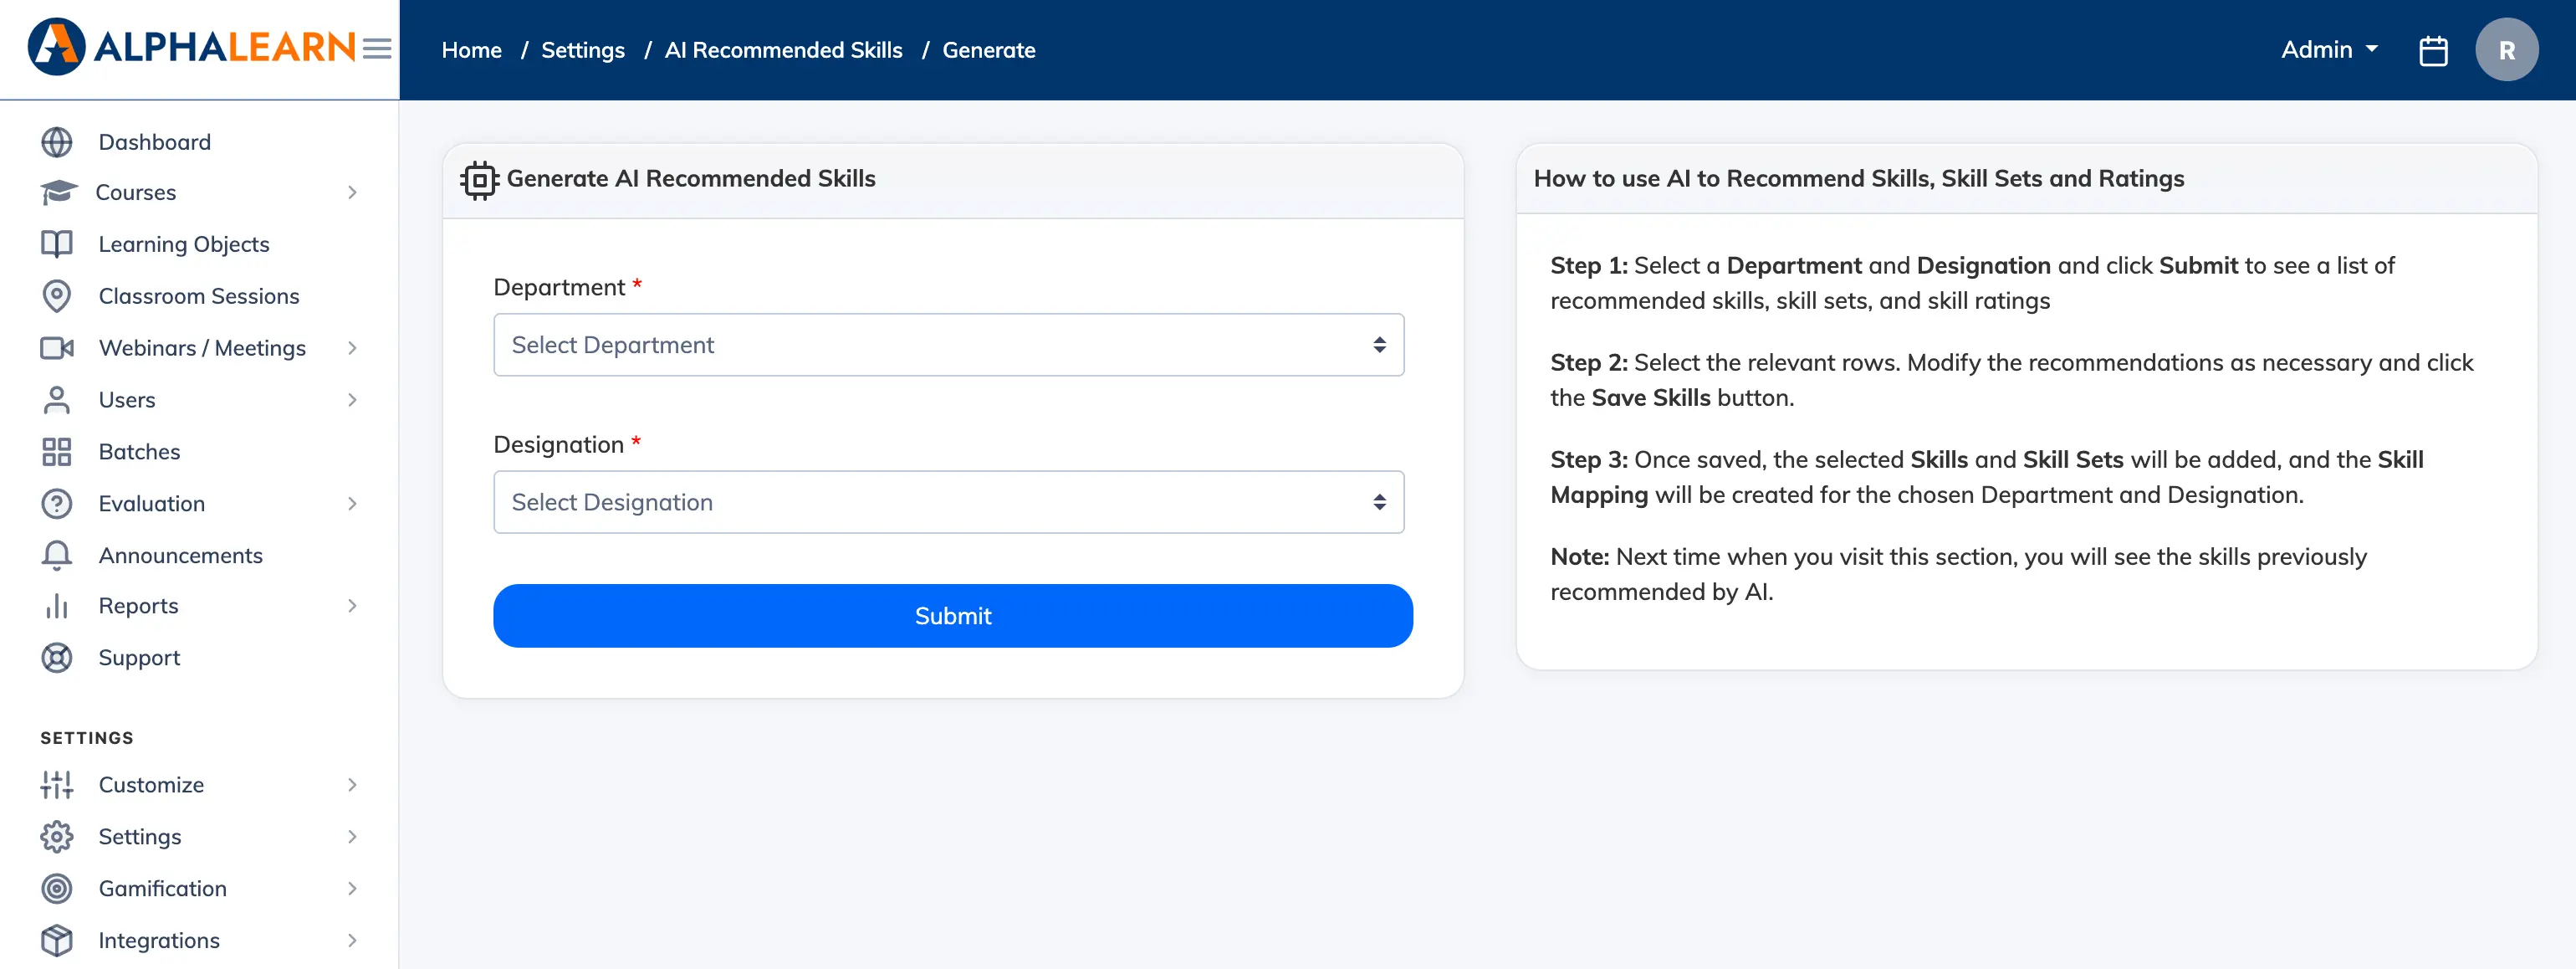Click the Step 1: instruction text
The image size is (2576, 969).
click(x=1971, y=283)
